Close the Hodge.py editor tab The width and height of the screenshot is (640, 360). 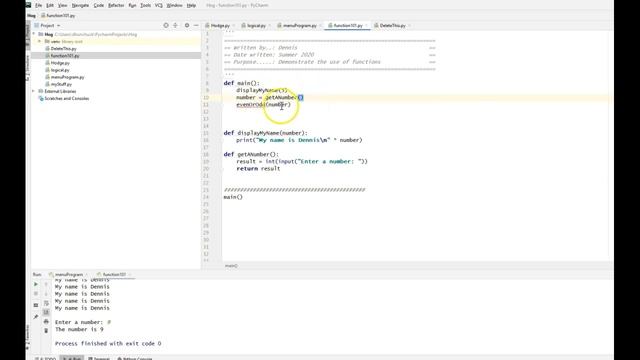coord(233,25)
